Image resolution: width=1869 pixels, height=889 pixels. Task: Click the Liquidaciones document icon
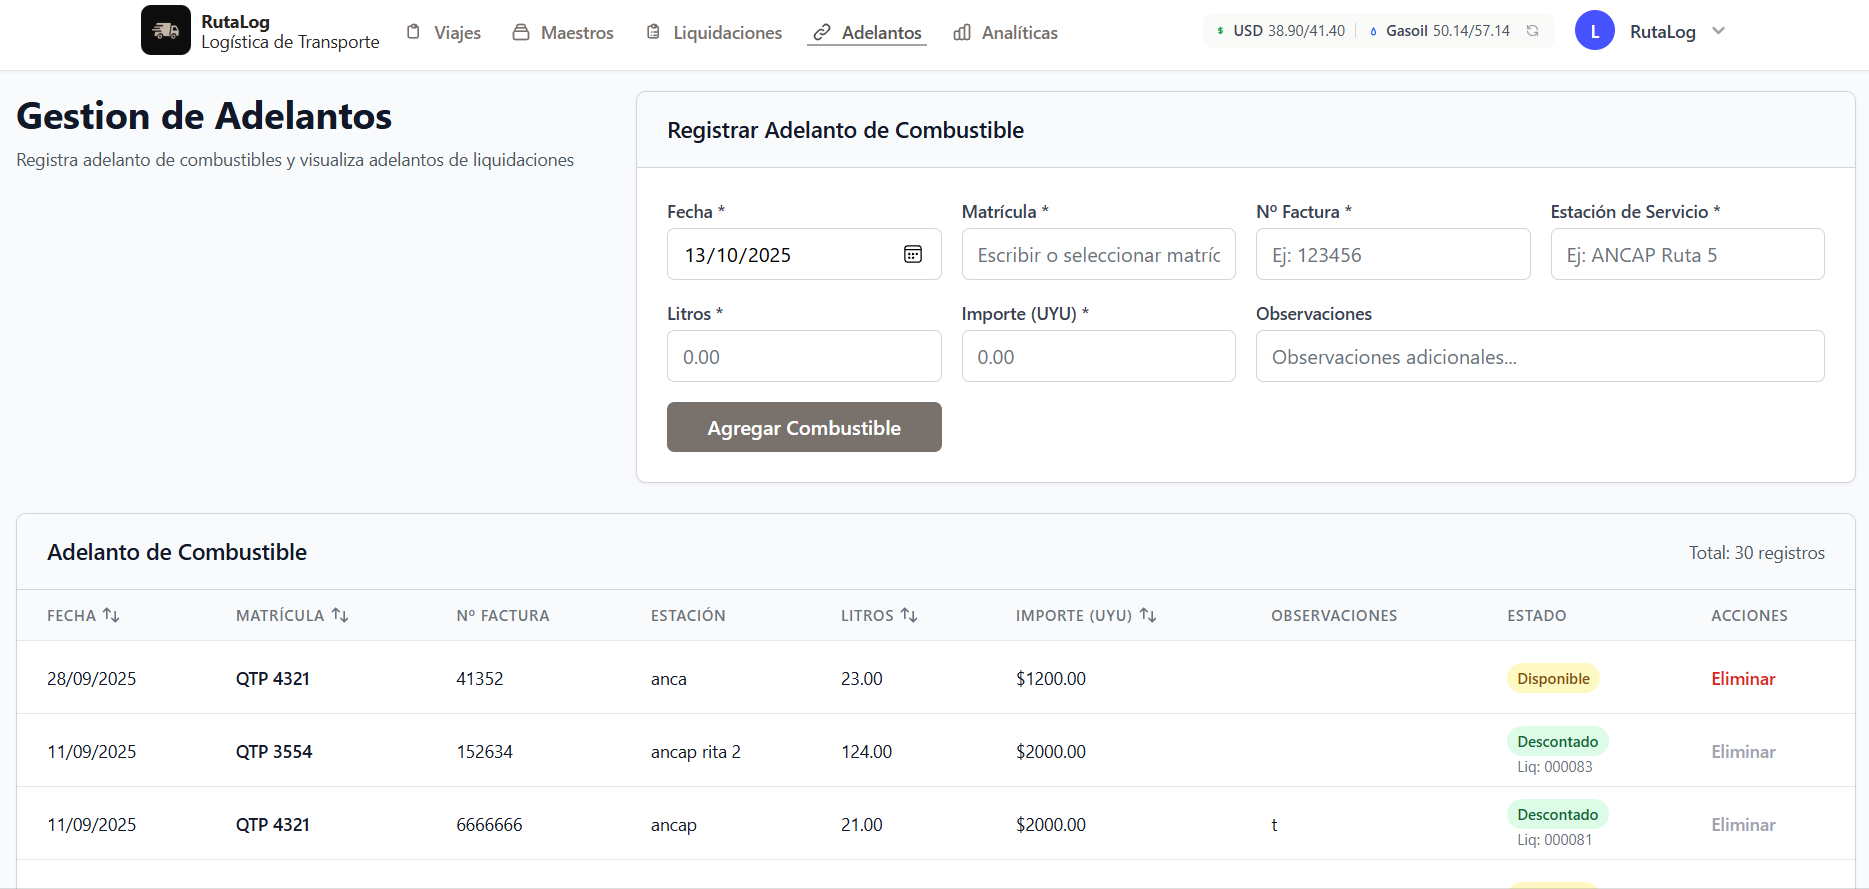(x=653, y=32)
